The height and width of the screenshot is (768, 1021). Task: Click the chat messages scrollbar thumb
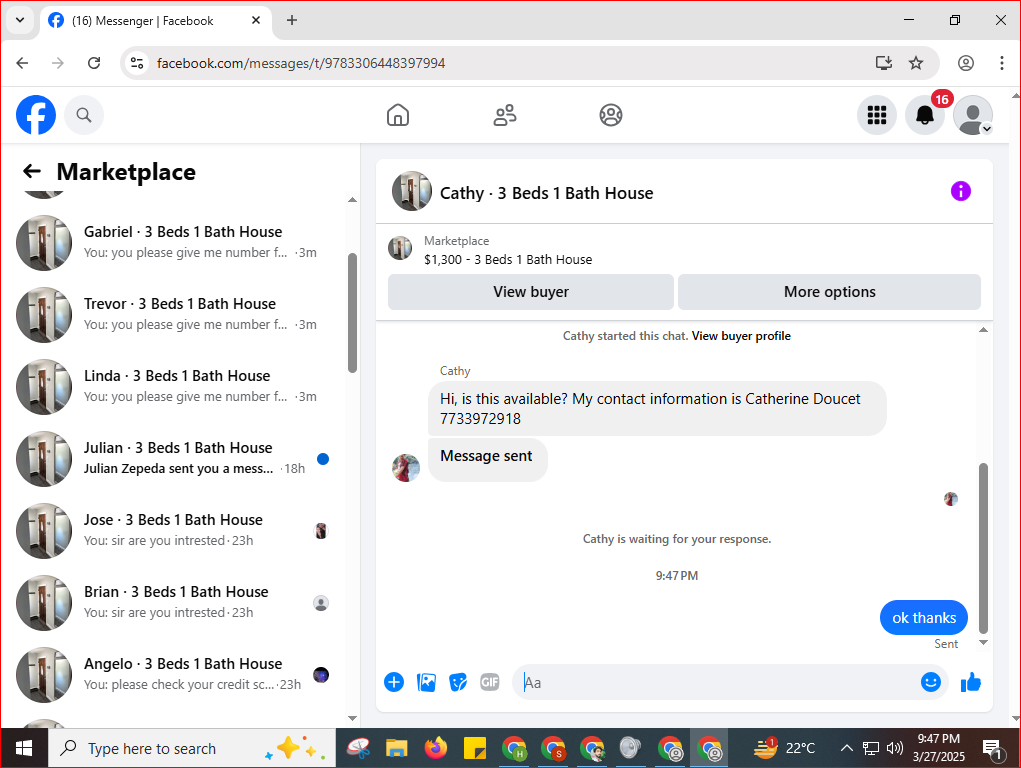983,548
